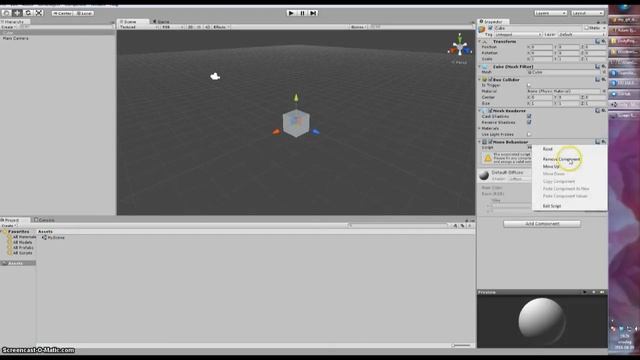Viewport: 640px width, 360px height.
Task: Select the Scale tool in toolbar
Action: pyautogui.click(x=39, y=13)
